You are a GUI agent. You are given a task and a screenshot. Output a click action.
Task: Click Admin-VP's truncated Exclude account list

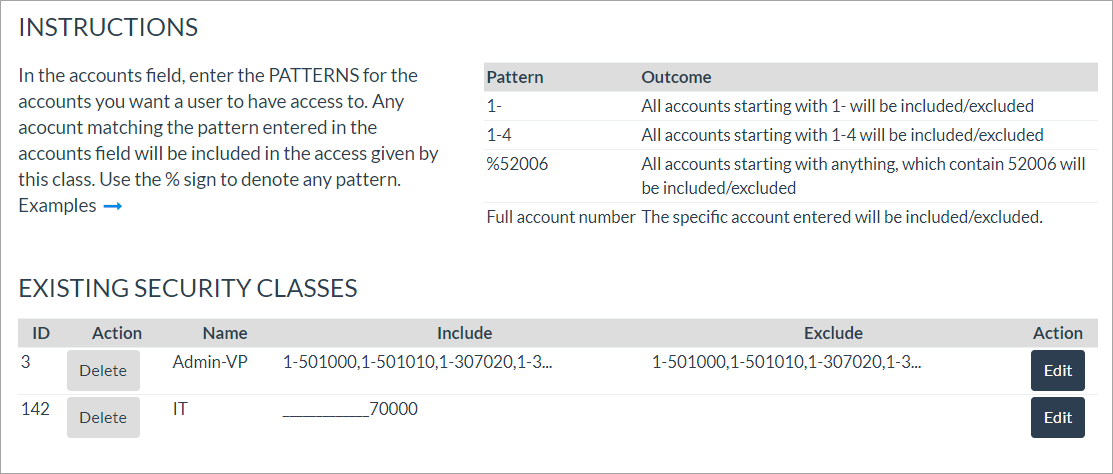(786, 362)
